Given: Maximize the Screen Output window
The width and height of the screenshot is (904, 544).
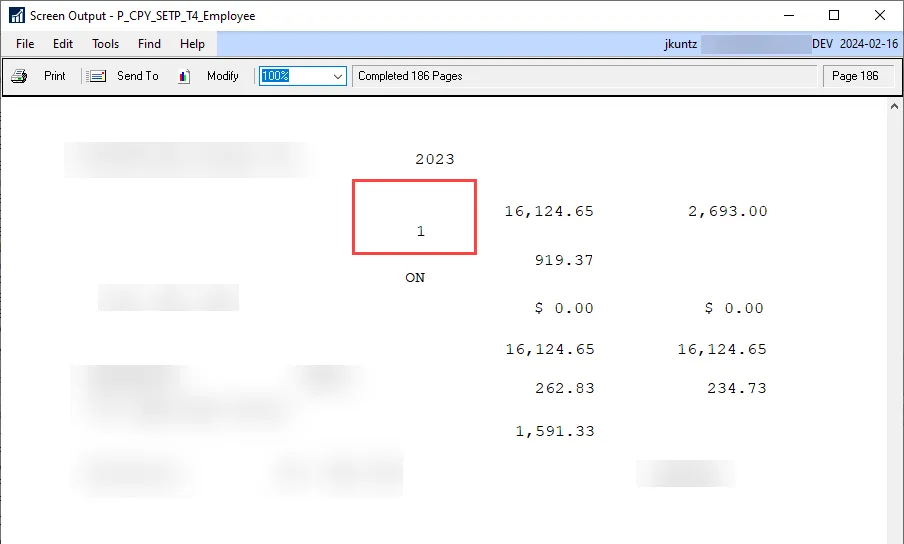Looking at the screenshot, I should pyautogui.click(x=834, y=16).
